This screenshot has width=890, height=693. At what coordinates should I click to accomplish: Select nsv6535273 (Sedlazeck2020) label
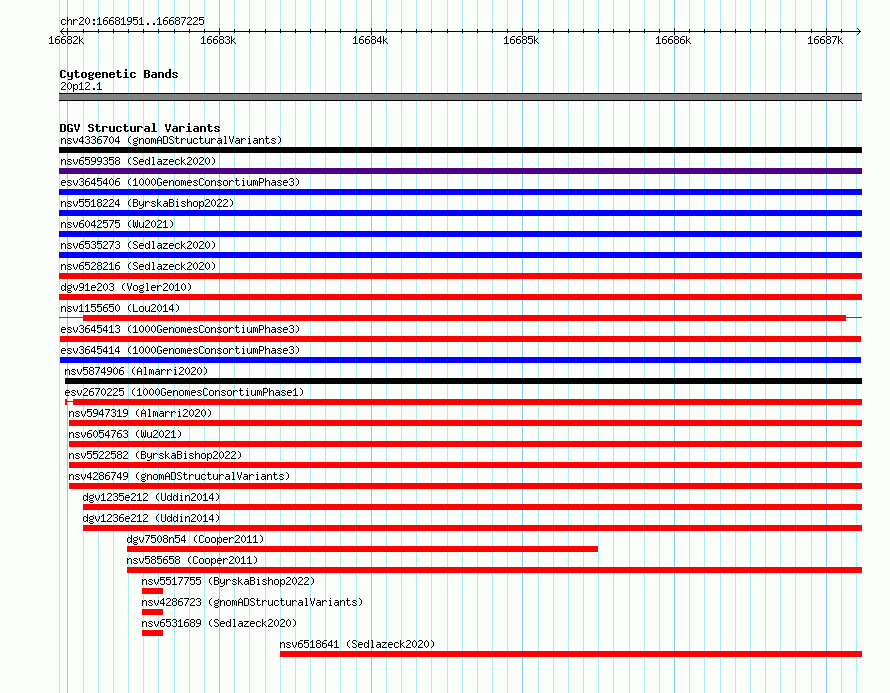[138, 245]
